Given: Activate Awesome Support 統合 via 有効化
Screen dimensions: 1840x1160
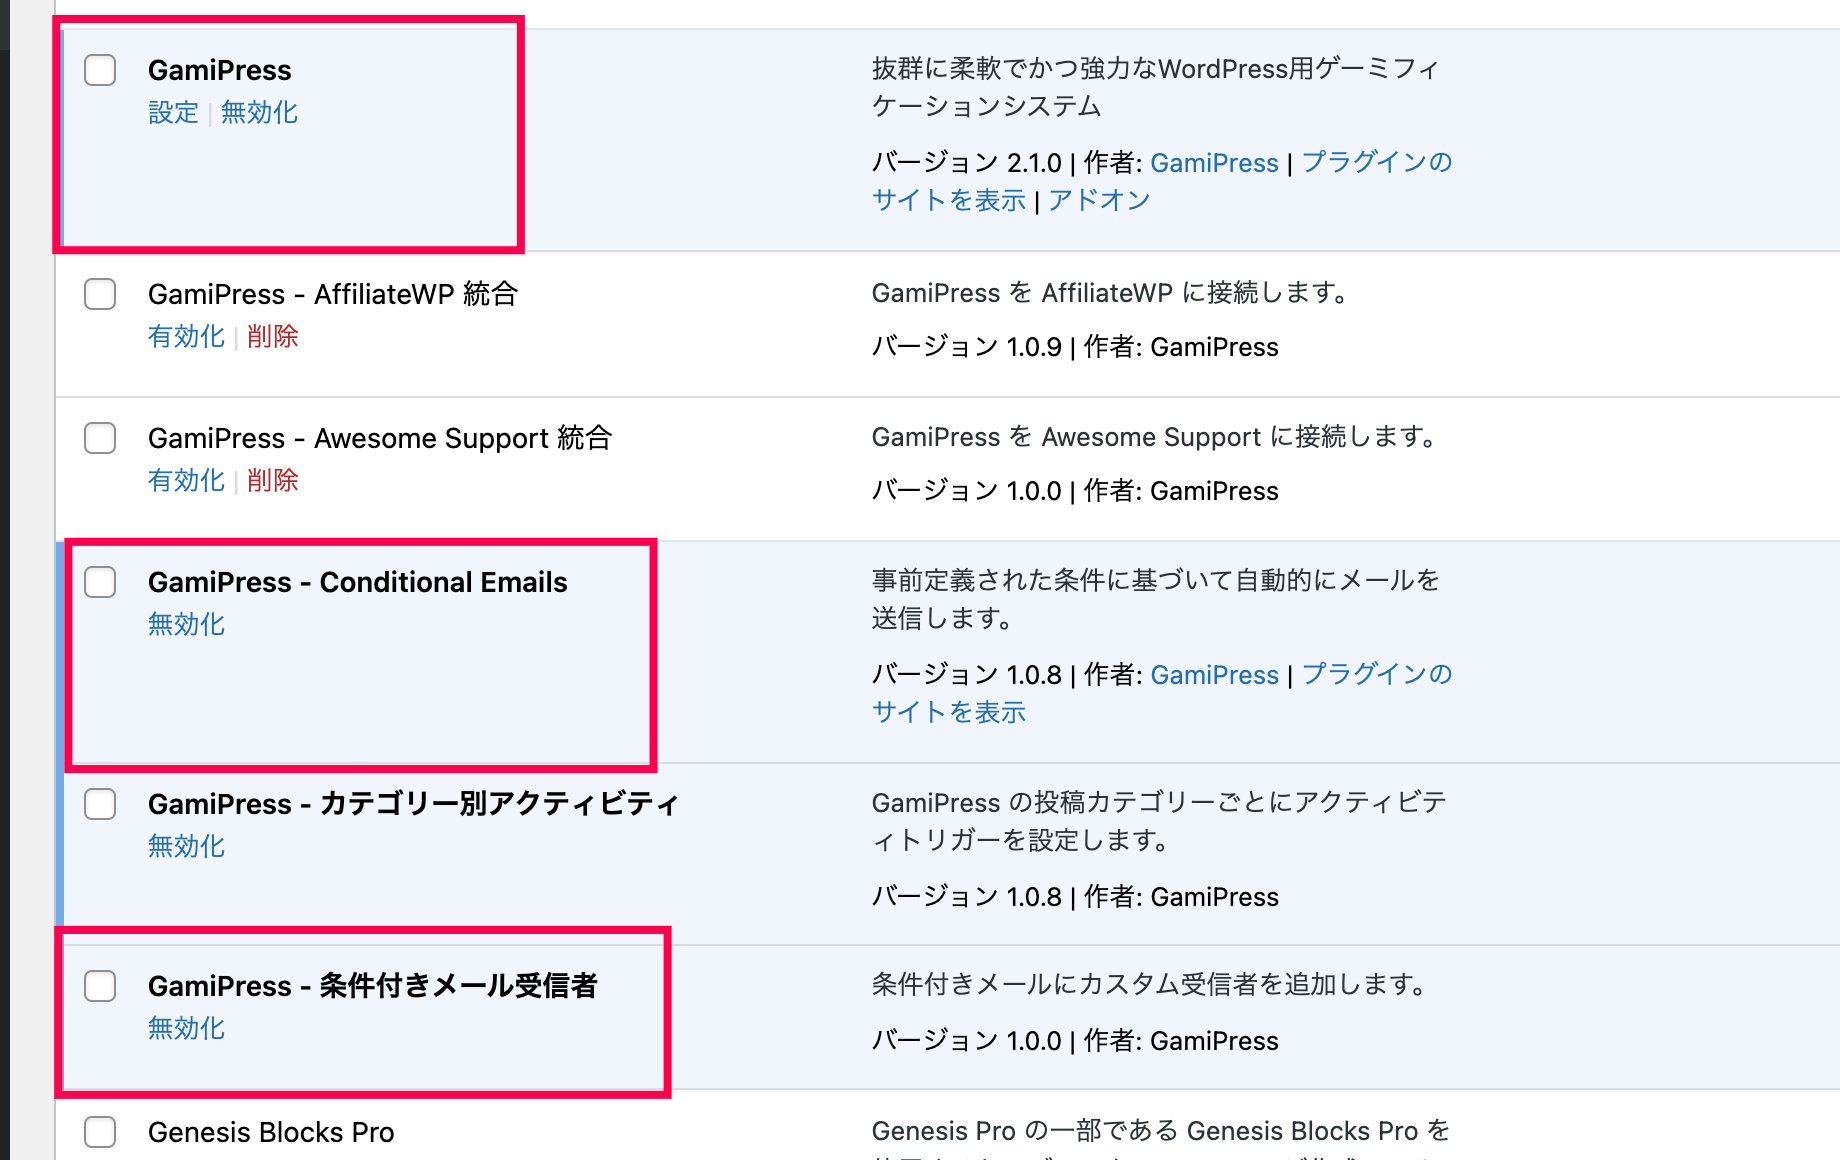Looking at the screenshot, I should tap(186, 480).
